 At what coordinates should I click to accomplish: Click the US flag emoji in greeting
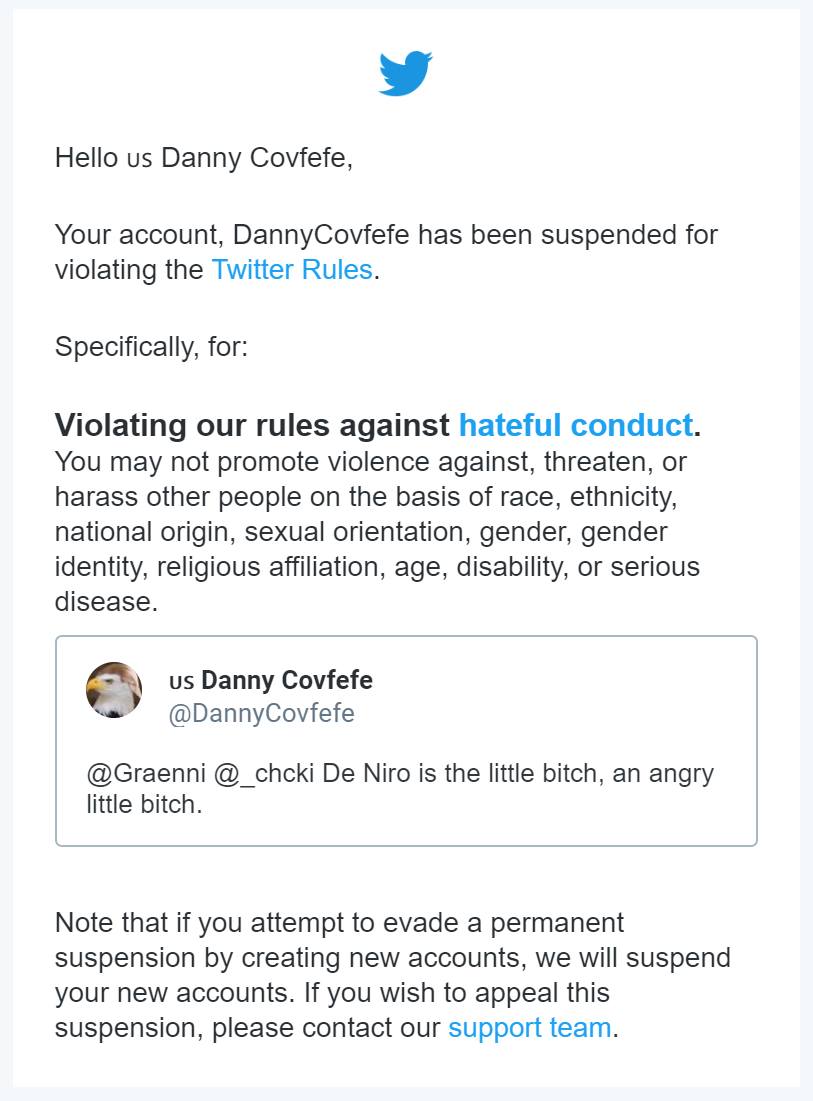[x=140, y=159]
